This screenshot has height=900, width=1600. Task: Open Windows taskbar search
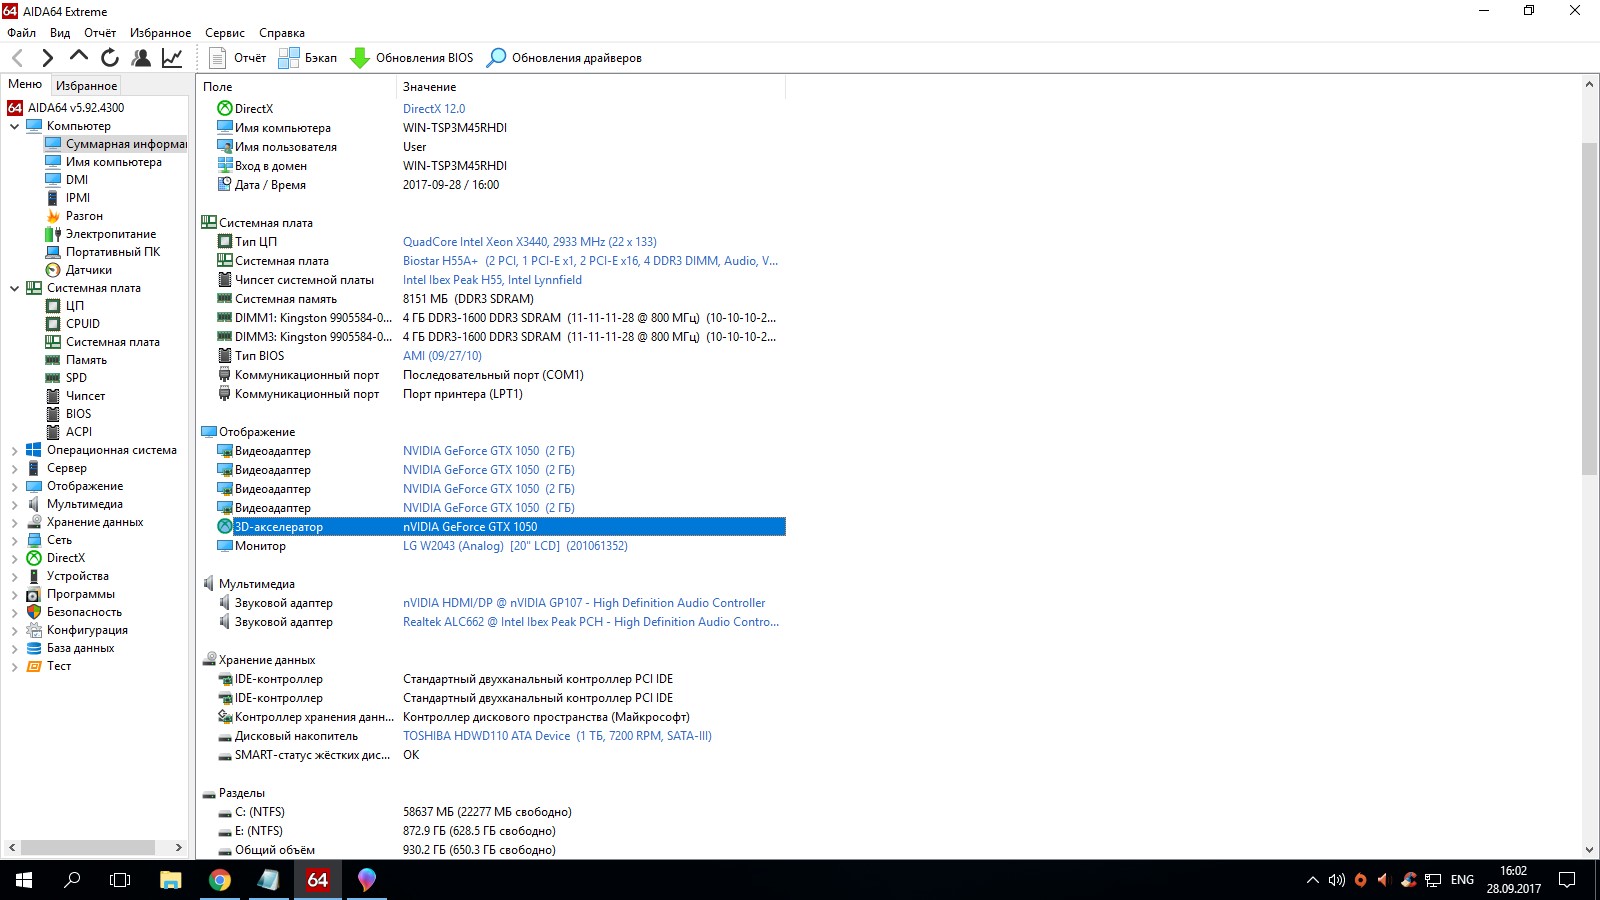(x=72, y=880)
